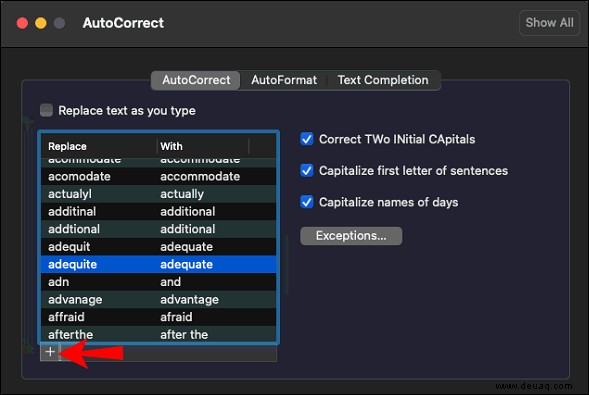Close the AutoCorrect window with red button
Screen dimensions: 589x395
coord(22,23)
